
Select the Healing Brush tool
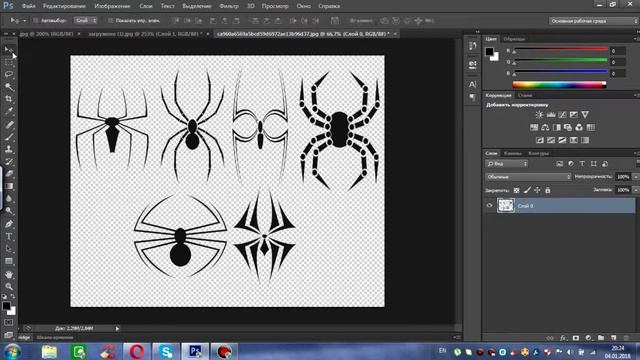point(9,124)
